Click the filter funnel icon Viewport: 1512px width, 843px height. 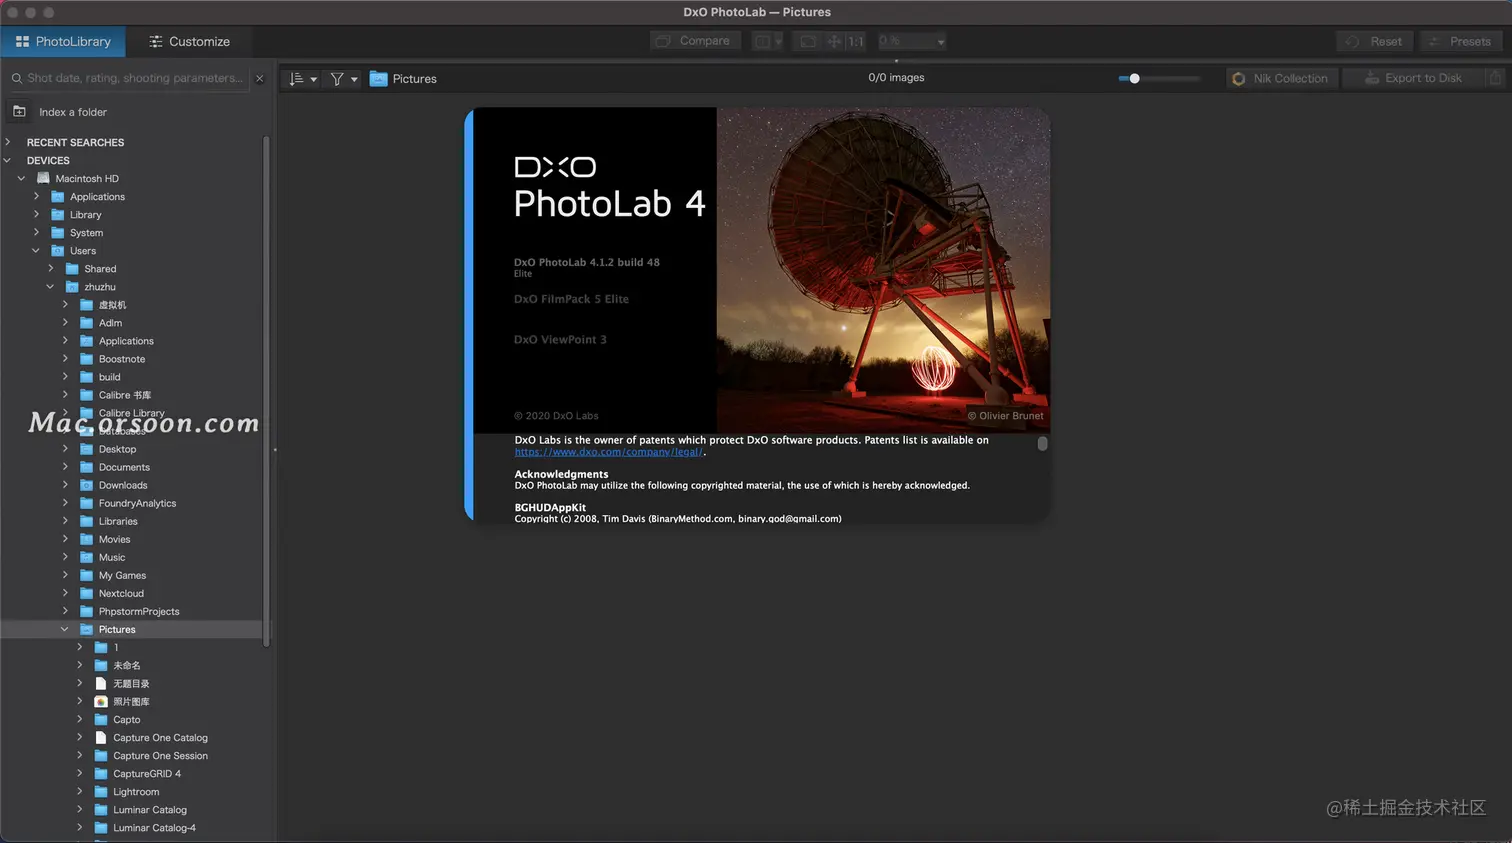pyautogui.click(x=337, y=78)
